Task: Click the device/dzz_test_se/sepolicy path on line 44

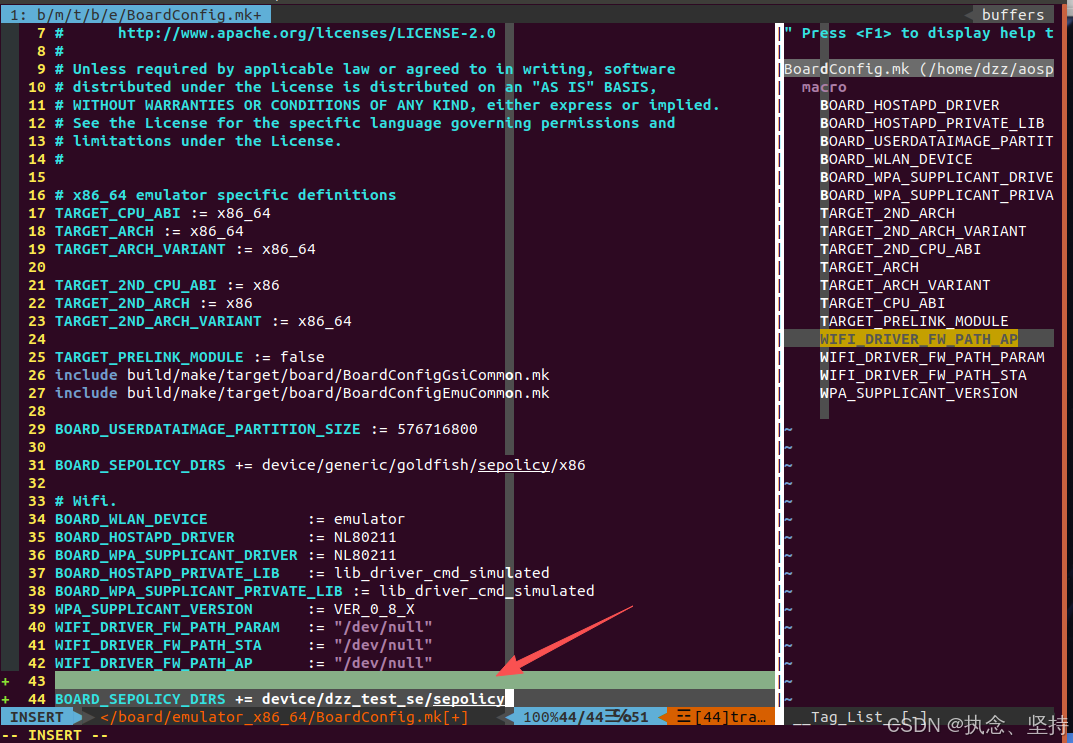Action: point(383,699)
